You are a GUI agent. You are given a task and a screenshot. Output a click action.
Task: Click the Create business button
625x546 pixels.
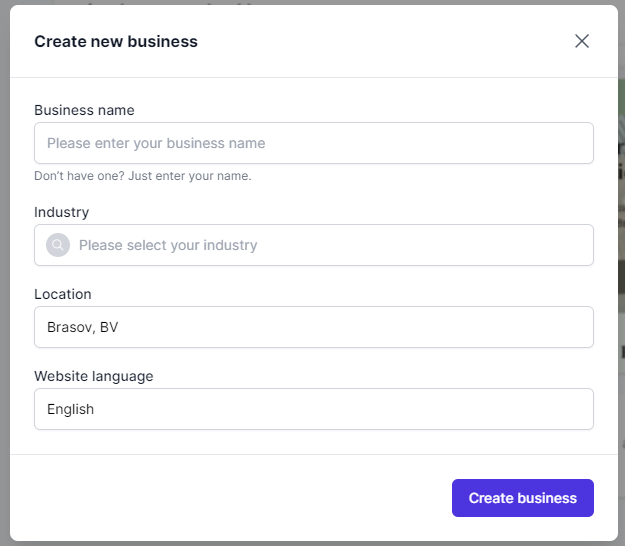pyautogui.click(x=523, y=498)
